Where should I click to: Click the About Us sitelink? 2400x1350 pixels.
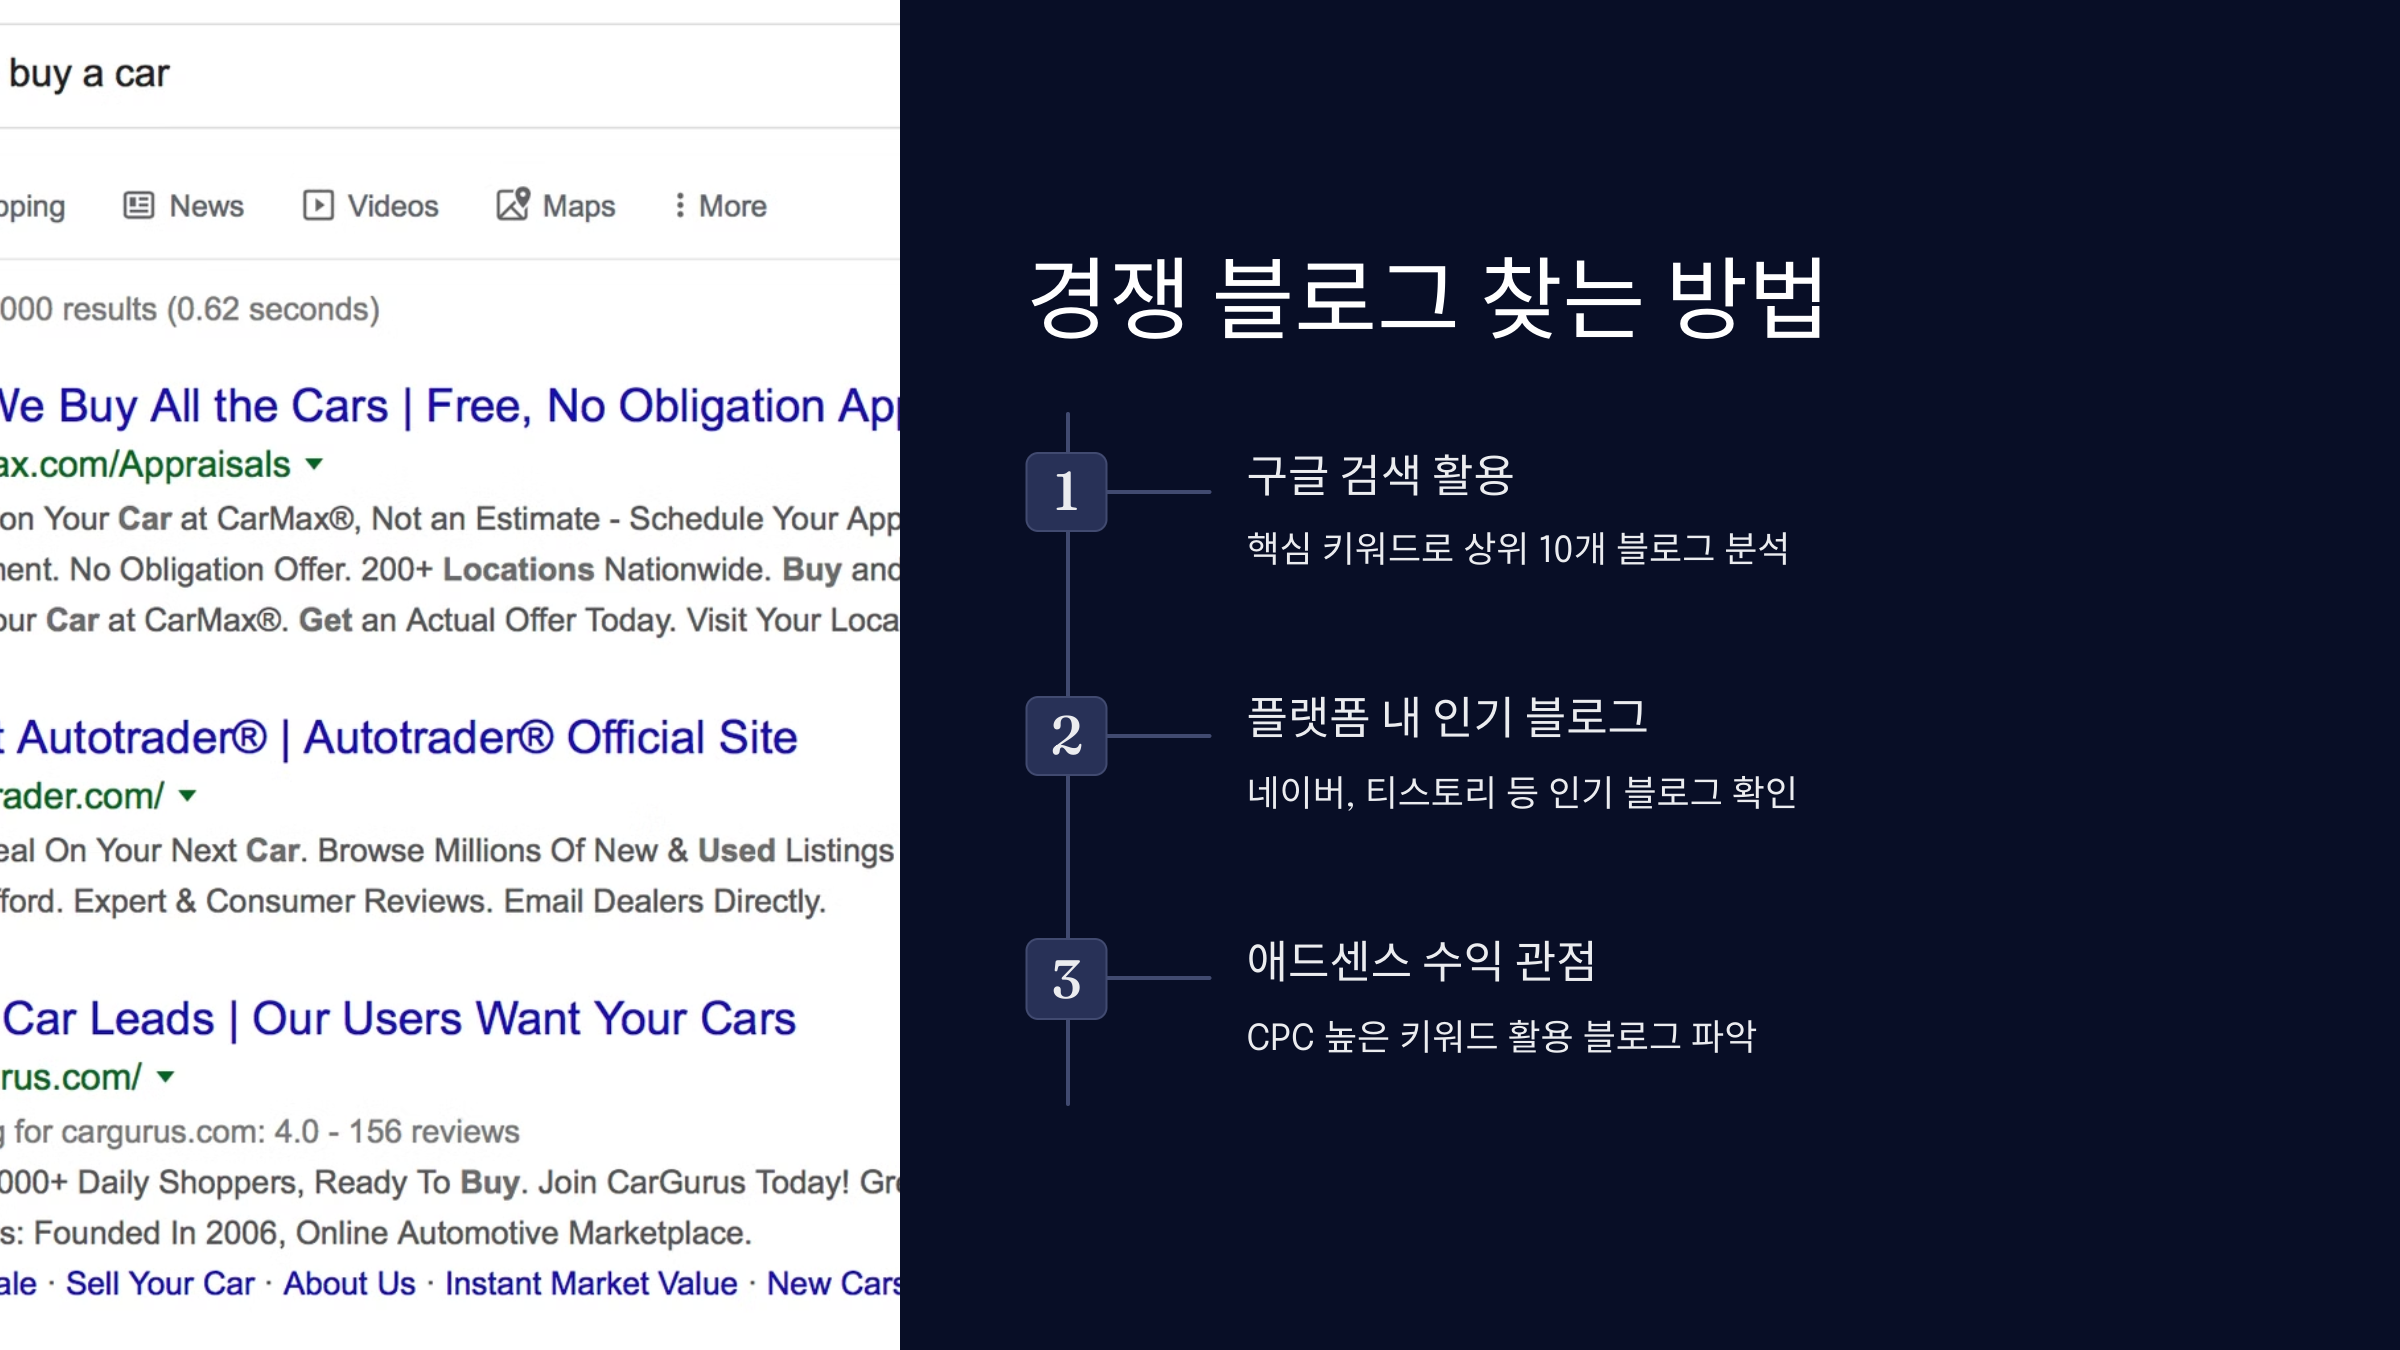(349, 1284)
